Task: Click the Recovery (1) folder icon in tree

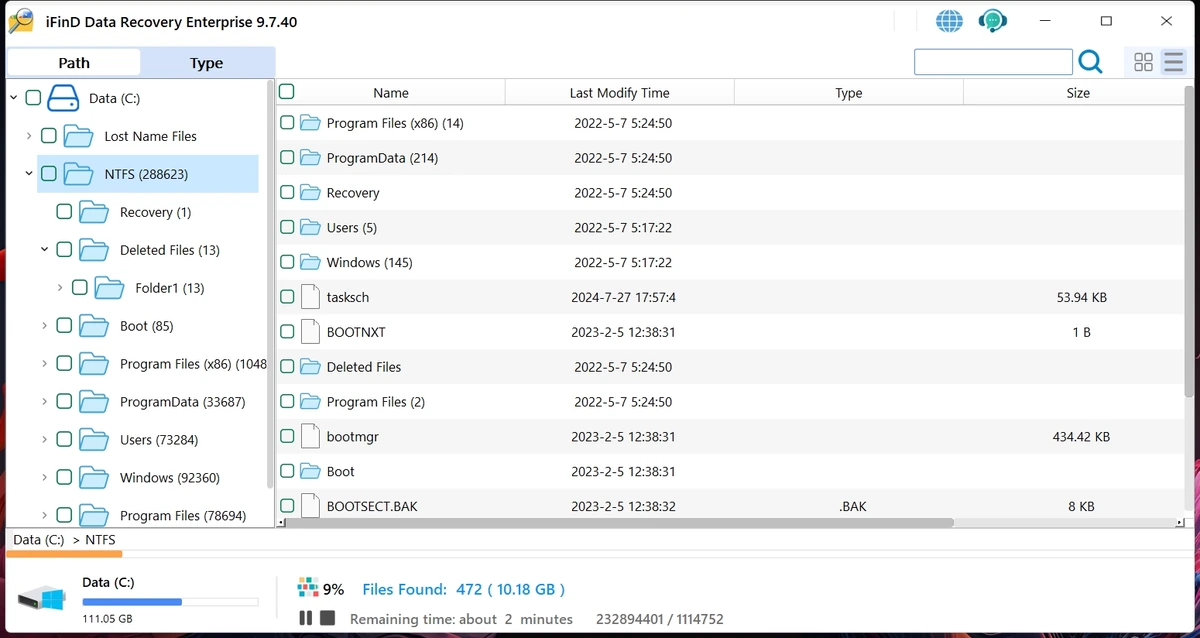Action: click(x=94, y=212)
